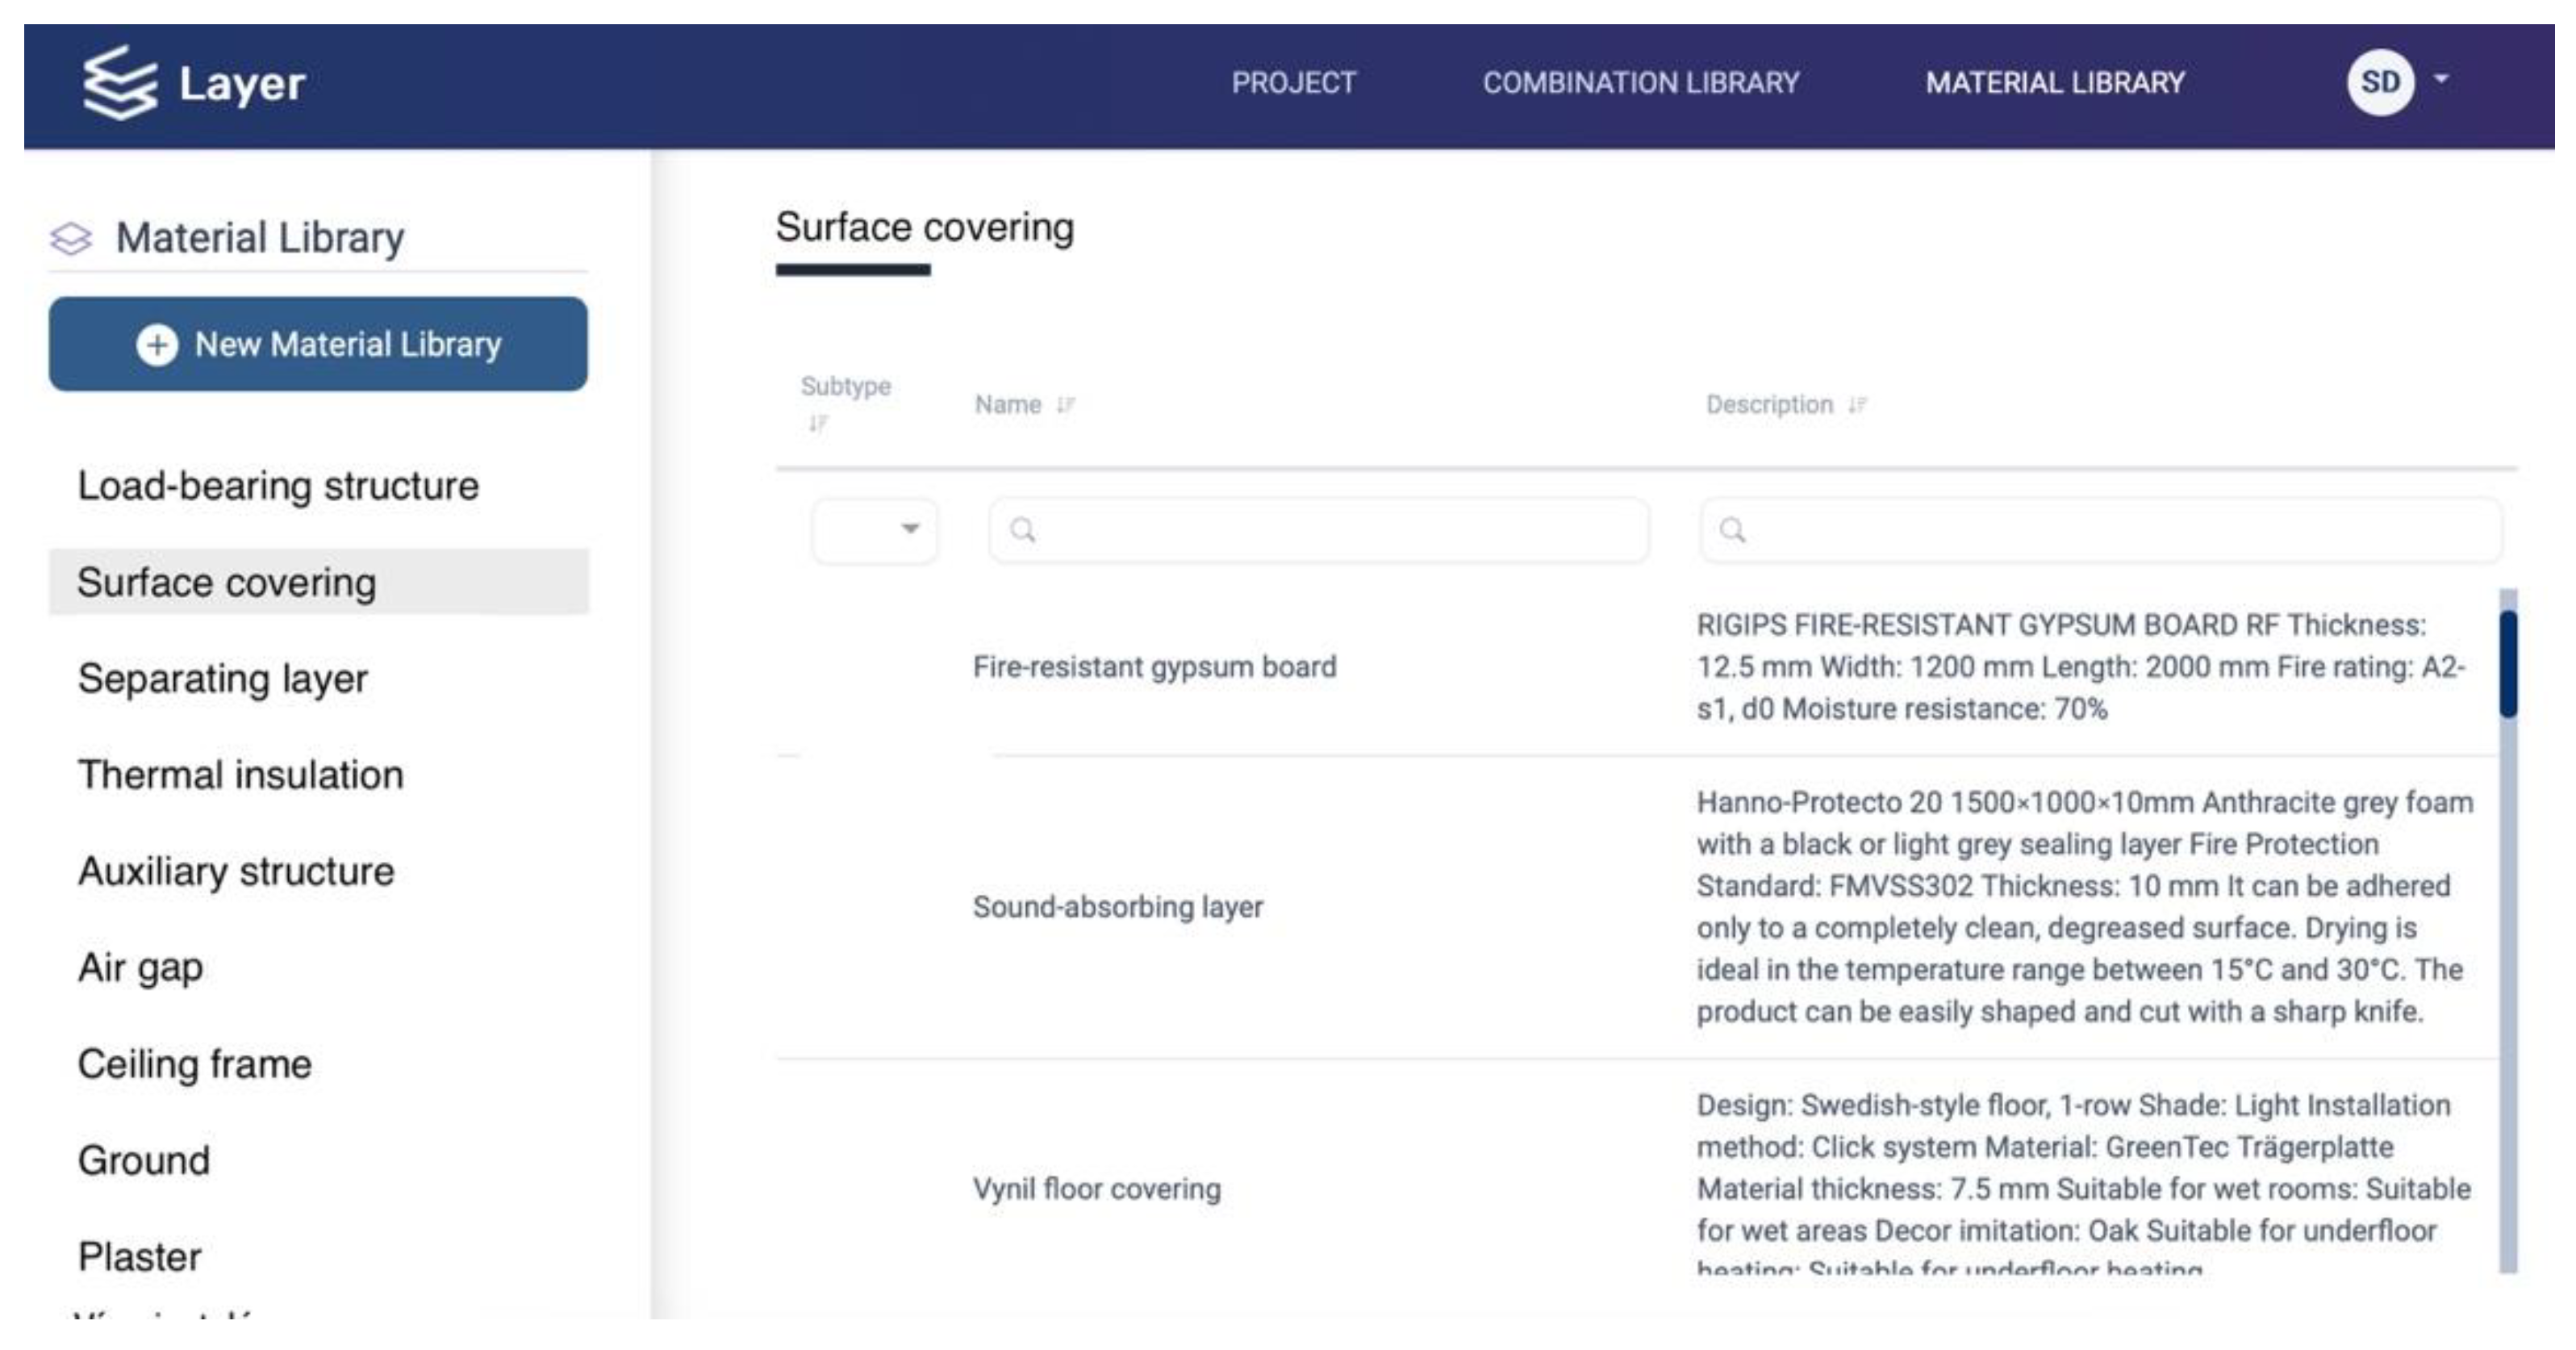Open the SD user avatar menu

click(x=2380, y=82)
